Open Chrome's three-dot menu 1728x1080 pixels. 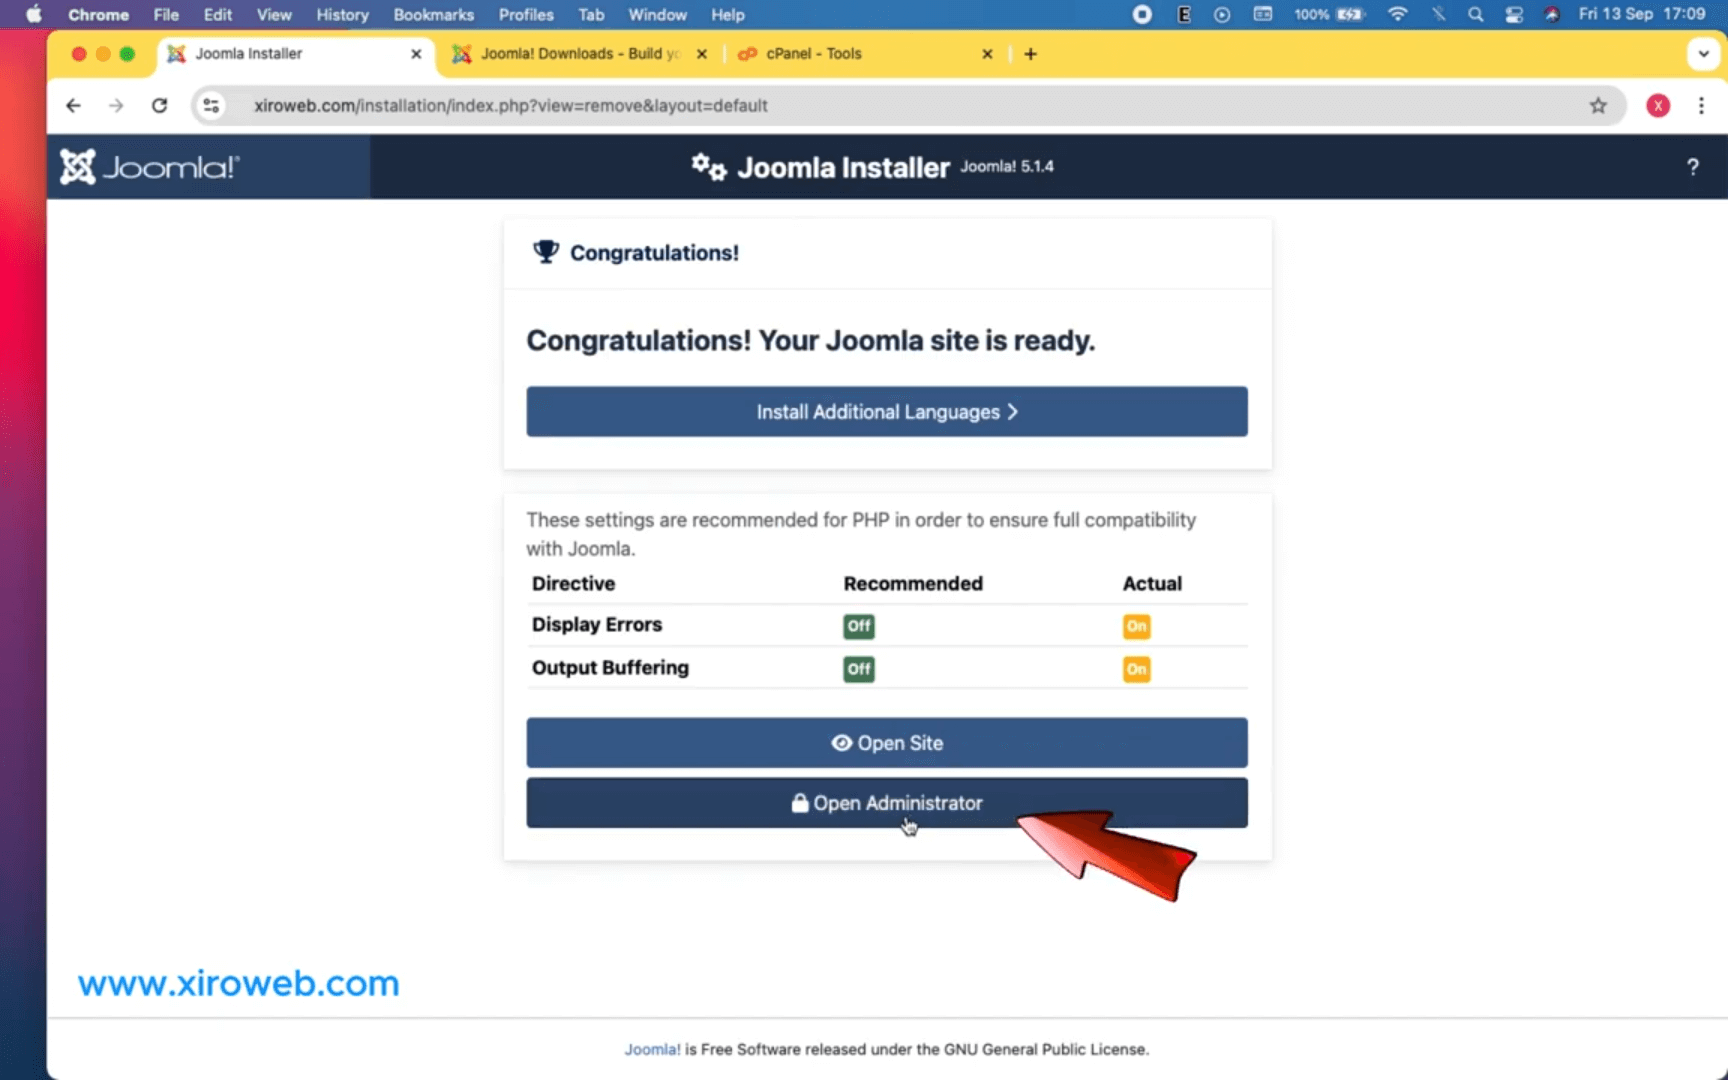(x=1701, y=106)
